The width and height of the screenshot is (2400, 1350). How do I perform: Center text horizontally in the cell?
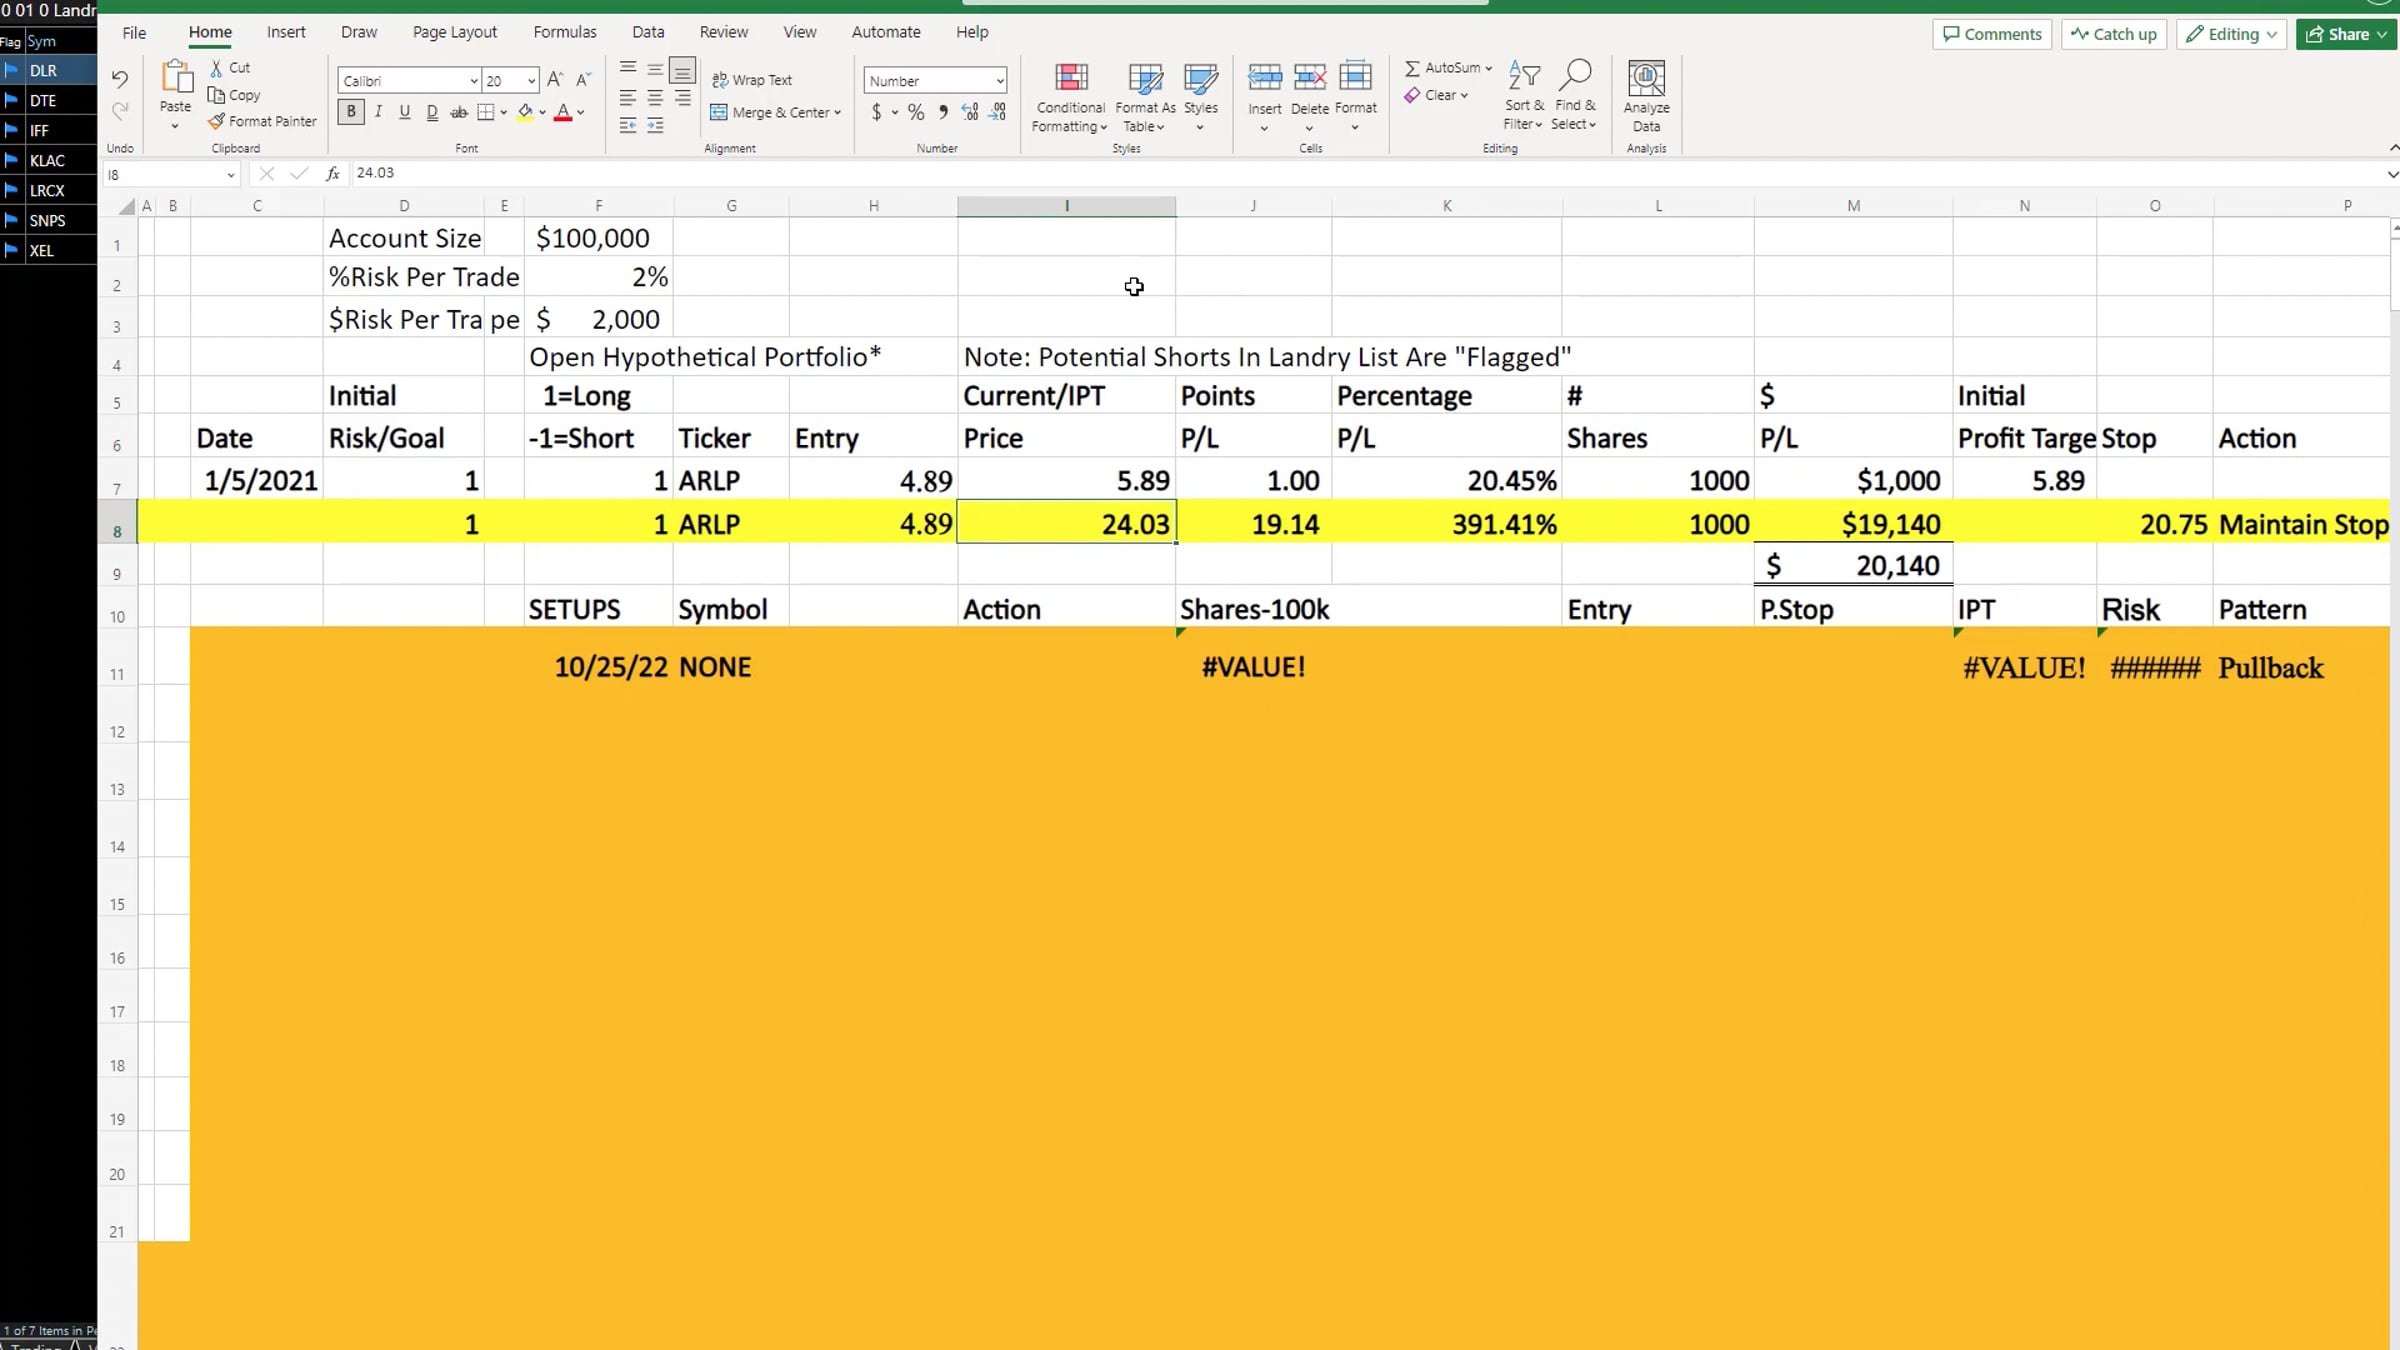point(655,97)
